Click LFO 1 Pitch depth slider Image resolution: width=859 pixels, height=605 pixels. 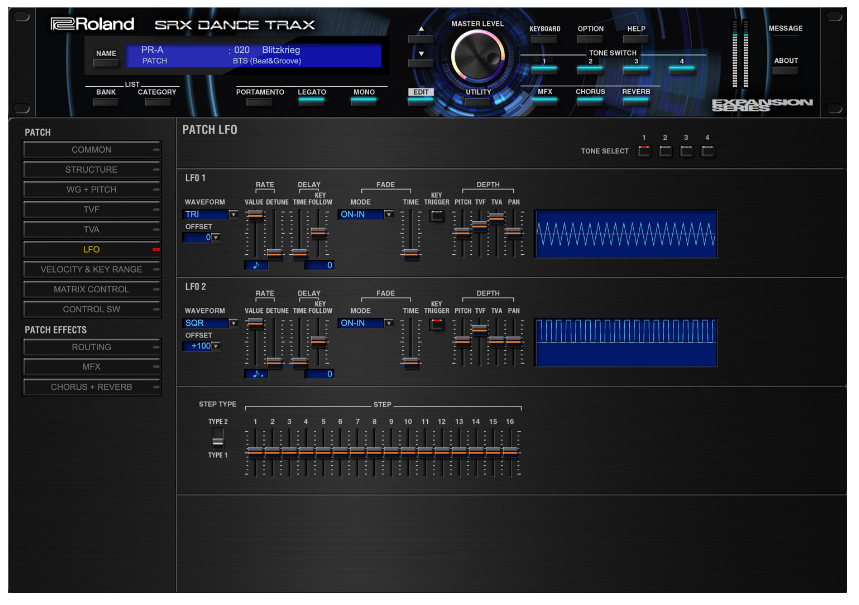[462, 233]
